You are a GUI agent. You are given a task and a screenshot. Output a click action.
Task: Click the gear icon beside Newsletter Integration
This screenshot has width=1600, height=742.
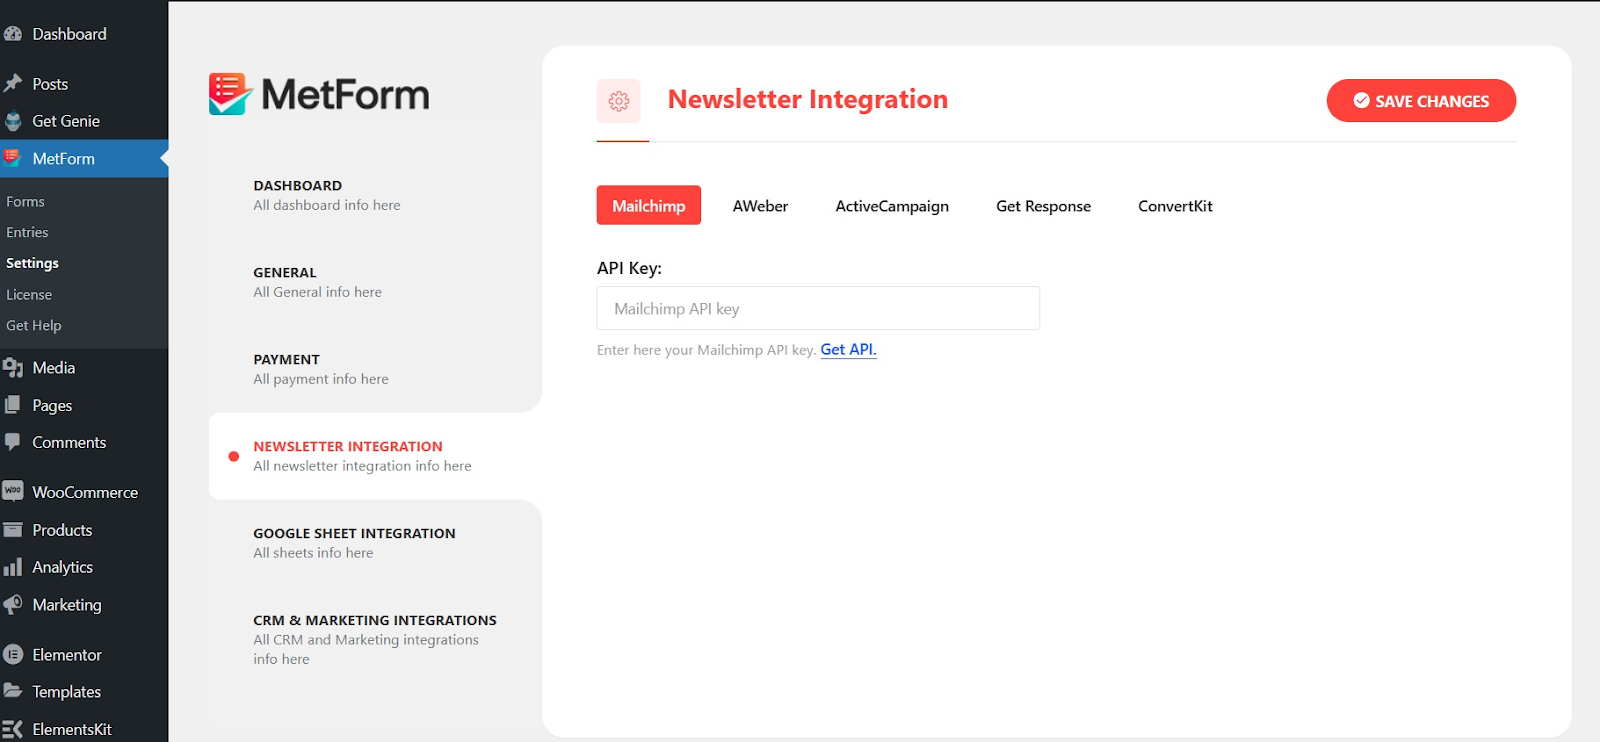[619, 101]
